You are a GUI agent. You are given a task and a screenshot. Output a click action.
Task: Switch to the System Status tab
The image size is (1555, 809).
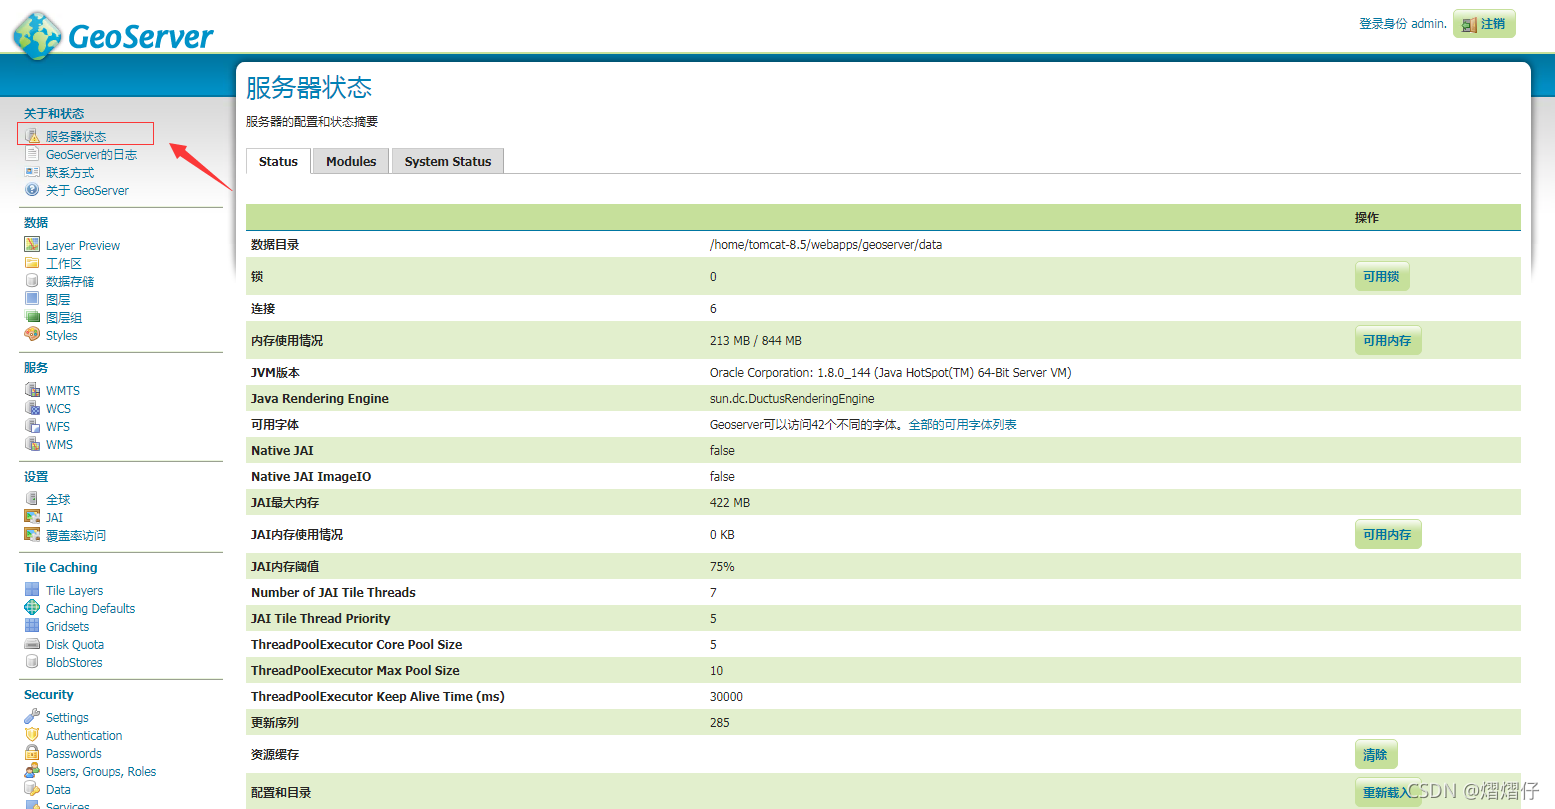point(447,161)
